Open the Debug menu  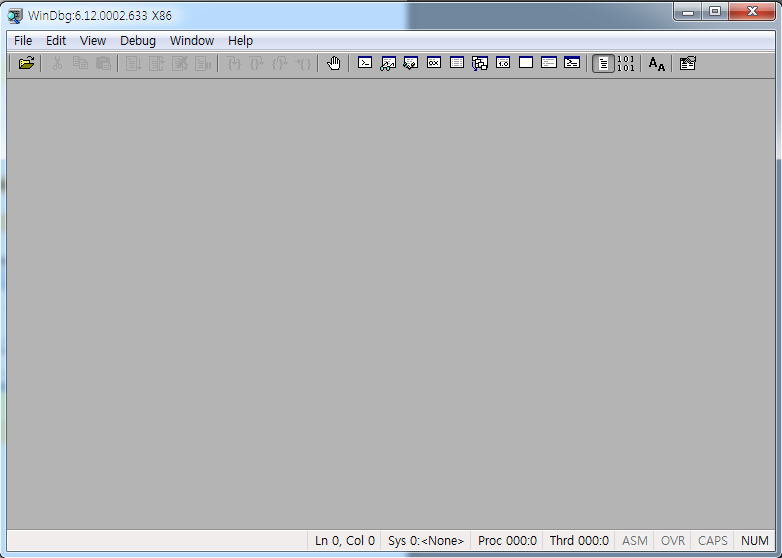[x=138, y=41]
